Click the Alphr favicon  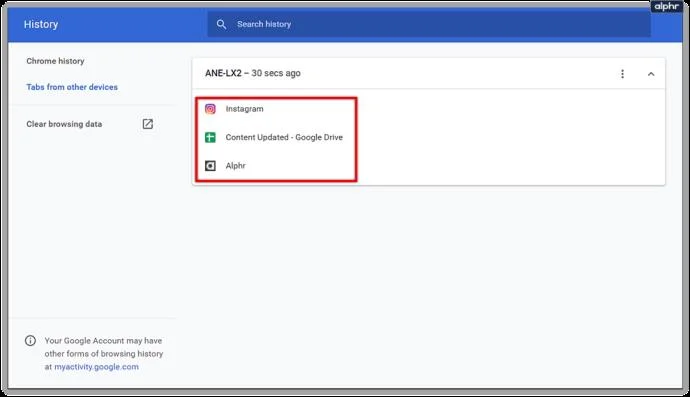click(x=210, y=166)
